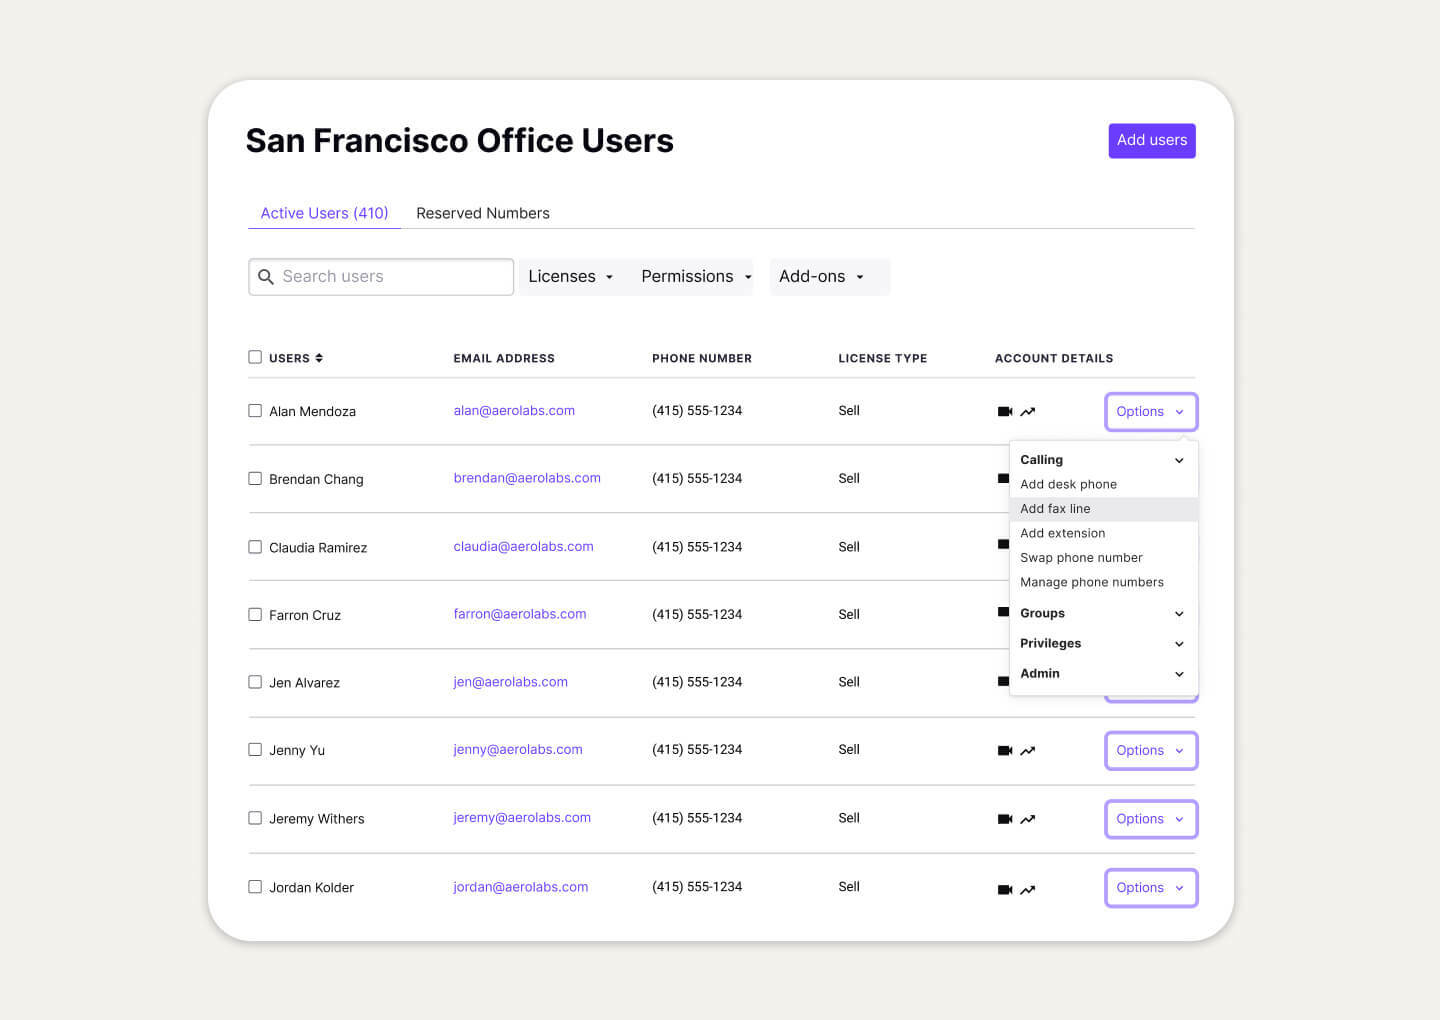Select the checkbox for Farron Cruz
The width and height of the screenshot is (1440, 1020).
click(255, 614)
